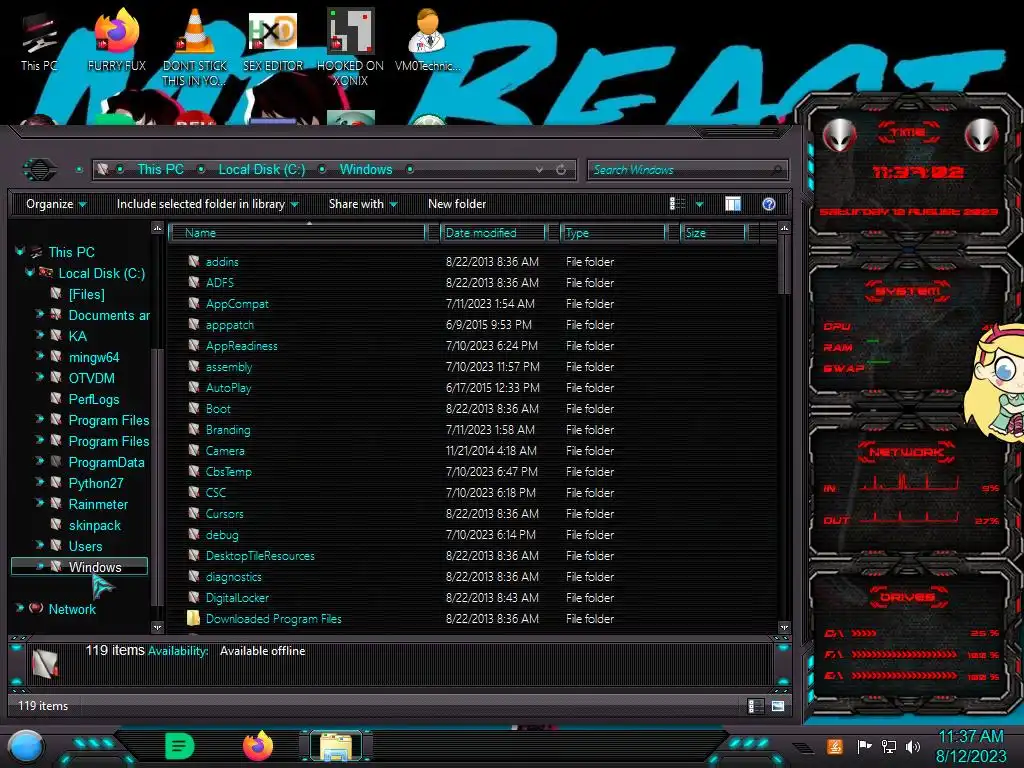Click the Downloaded Program Files folder icon
Image resolution: width=1024 pixels, height=768 pixels.
(x=193, y=618)
